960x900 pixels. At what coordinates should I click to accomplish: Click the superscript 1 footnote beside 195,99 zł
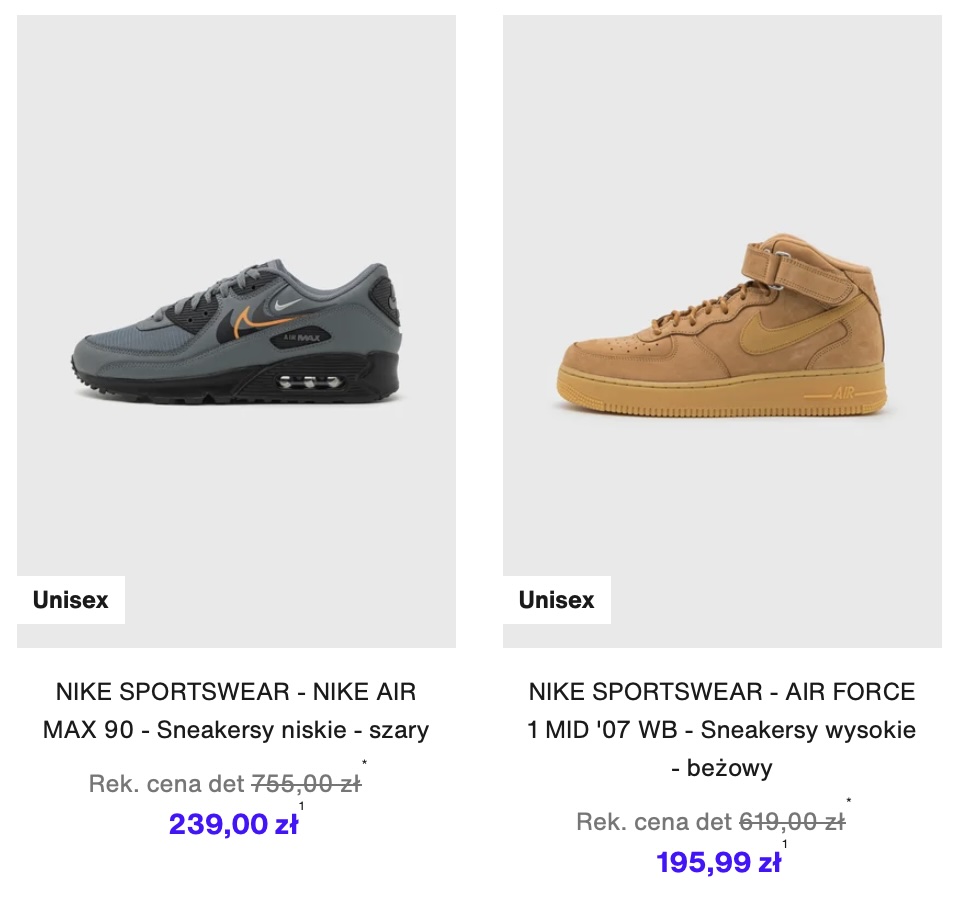[x=785, y=844]
